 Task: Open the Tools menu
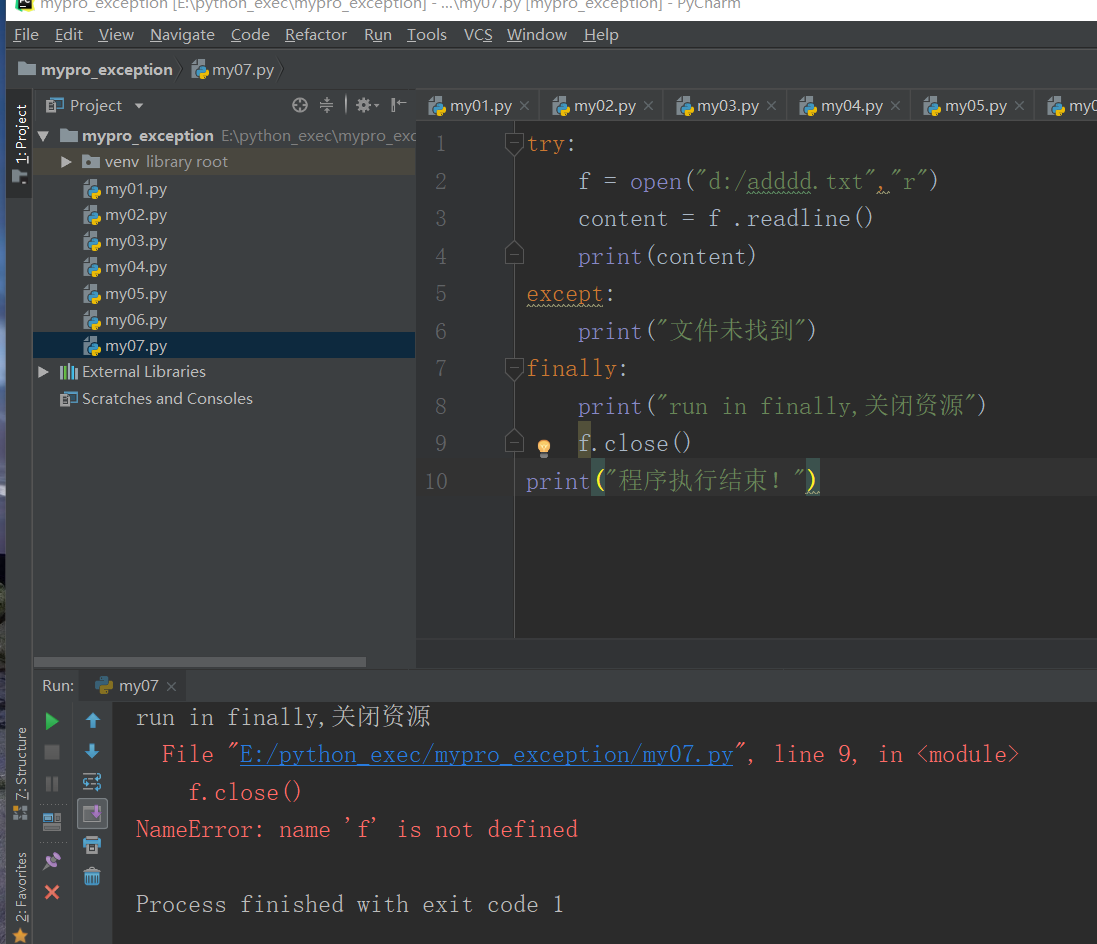427,34
